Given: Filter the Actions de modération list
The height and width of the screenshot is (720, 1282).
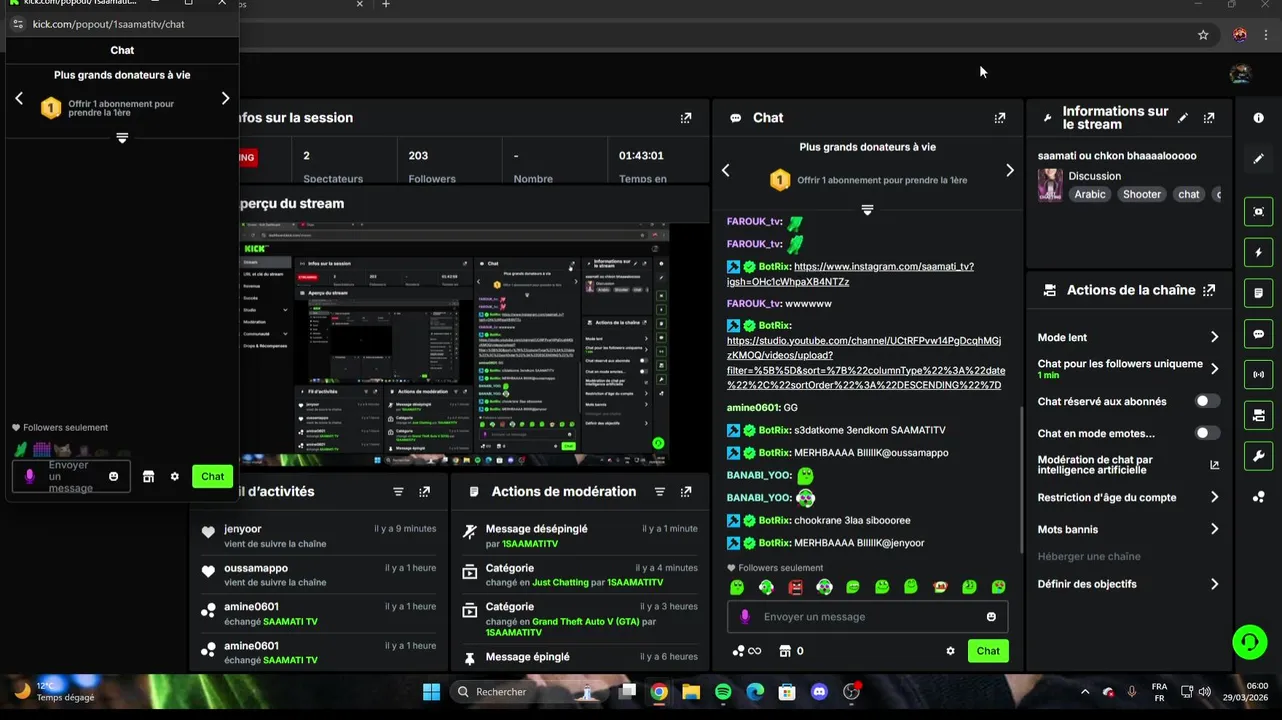Looking at the screenshot, I should (x=660, y=492).
